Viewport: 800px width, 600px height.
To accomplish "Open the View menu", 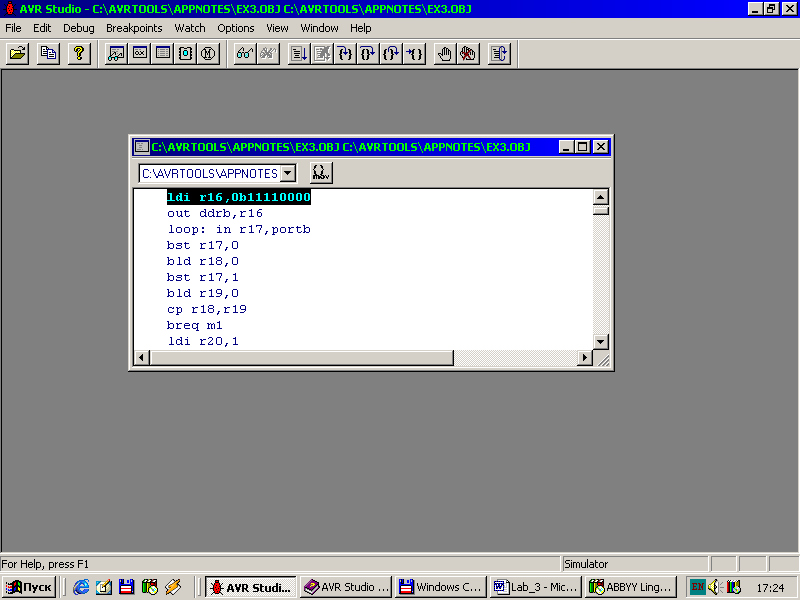I will 277,28.
